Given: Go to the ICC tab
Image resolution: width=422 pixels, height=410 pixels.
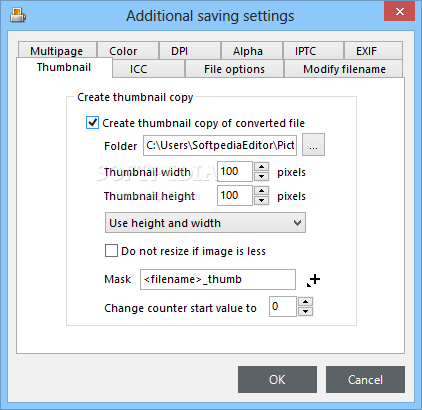Looking at the screenshot, I should coord(149,69).
